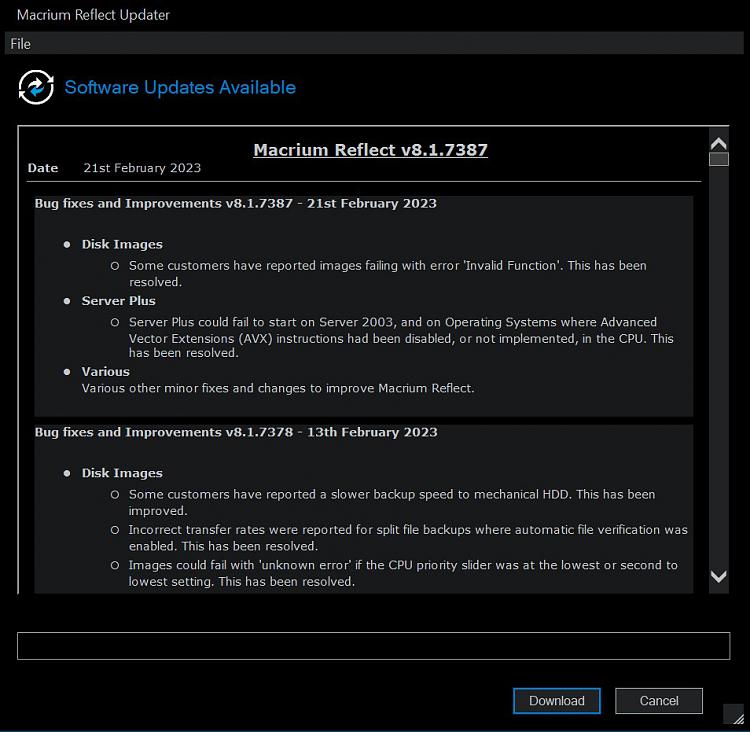Click 'Server Plus' bullet heading
This screenshot has height=732, width=750.
click(x=118, y=301)
